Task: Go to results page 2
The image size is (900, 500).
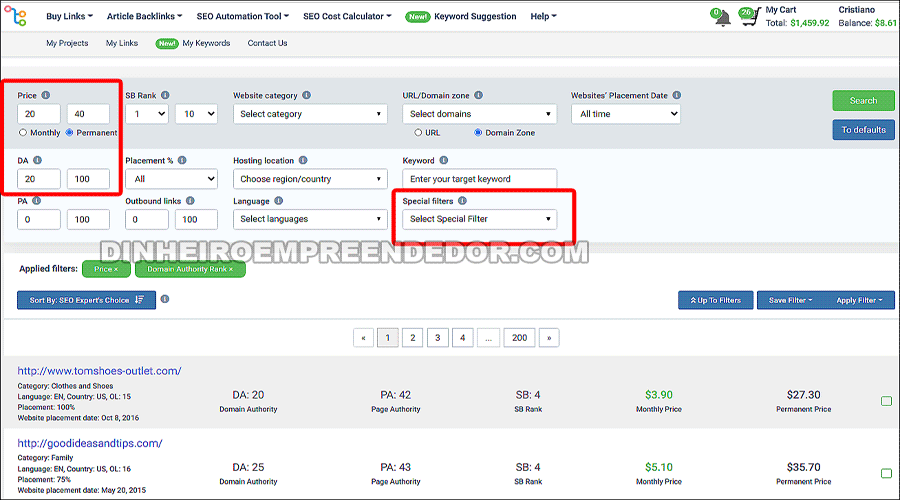Action: [x=412, y=338]
